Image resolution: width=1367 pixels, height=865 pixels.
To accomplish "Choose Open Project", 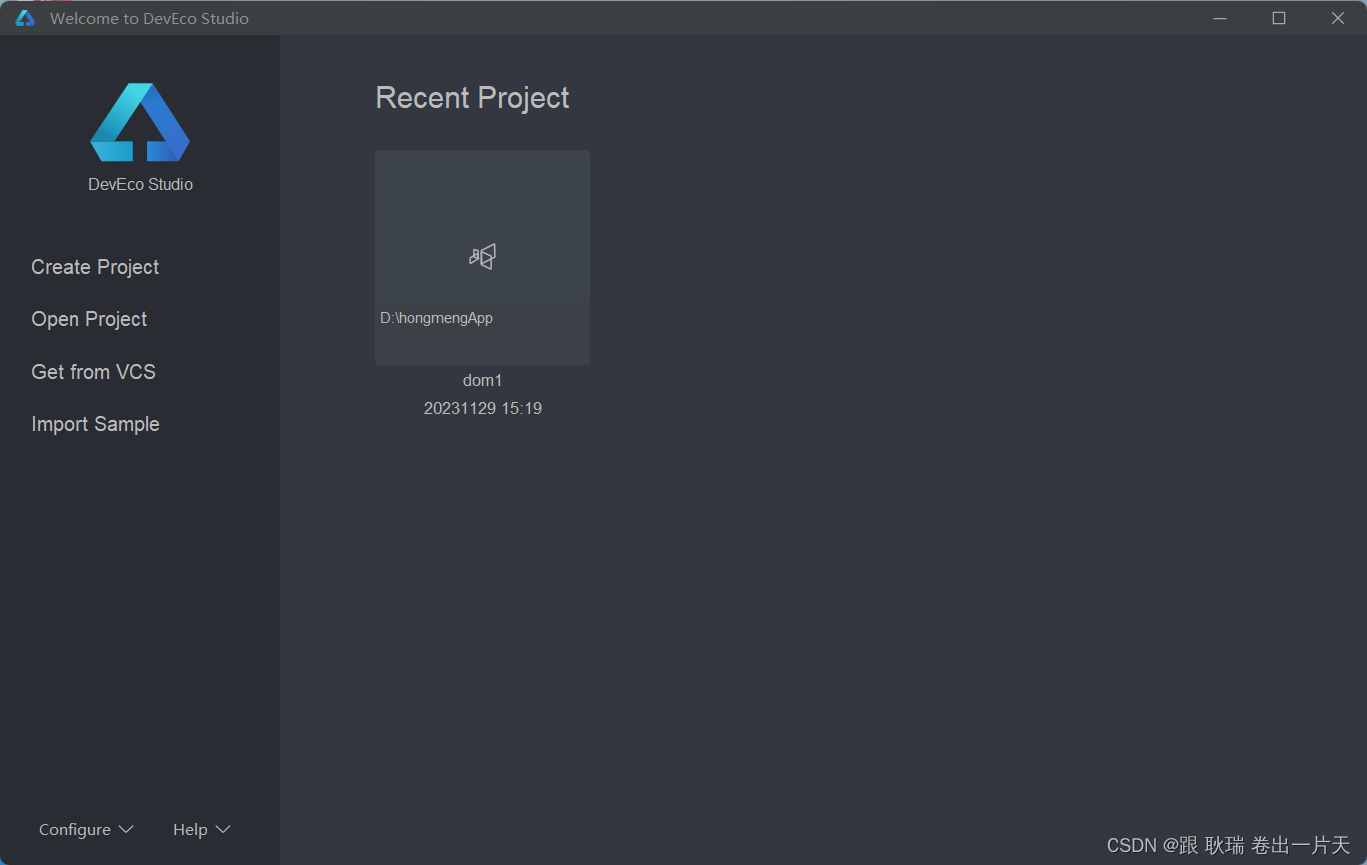I will tap(89, 319).
